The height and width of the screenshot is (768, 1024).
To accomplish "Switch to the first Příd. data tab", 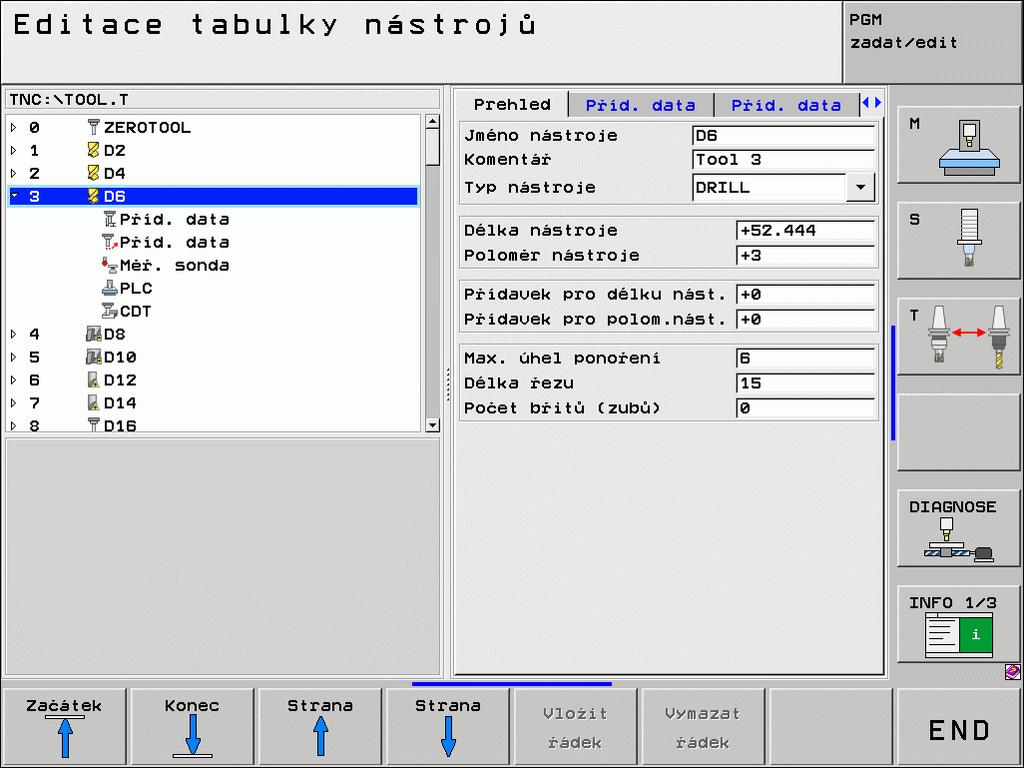I will (641, 105).
